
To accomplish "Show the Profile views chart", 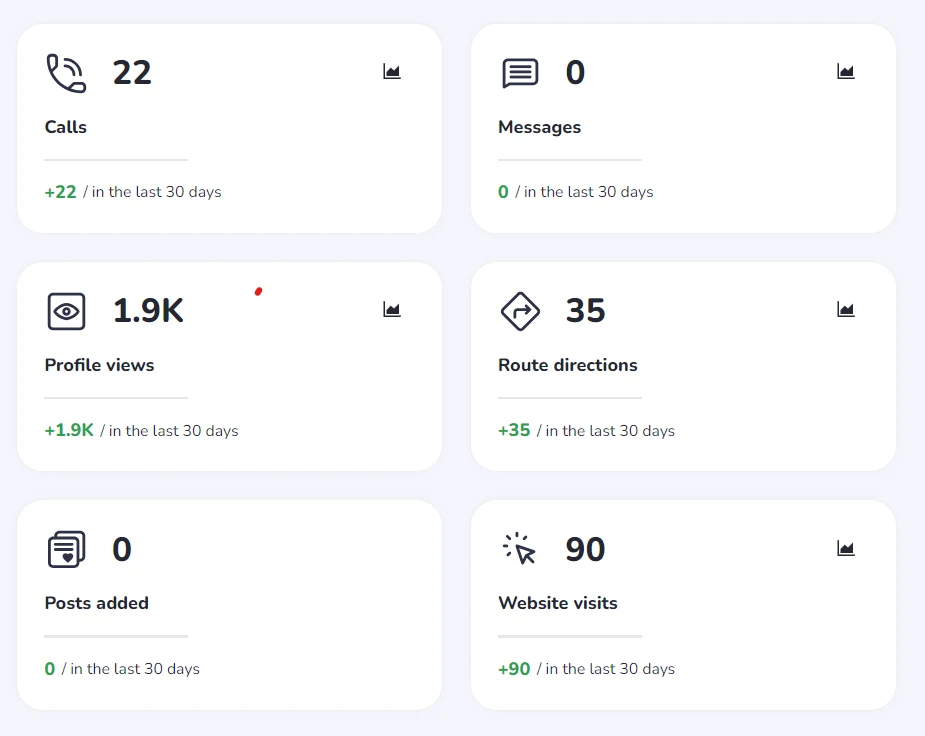I will click(x=392, y=310).
